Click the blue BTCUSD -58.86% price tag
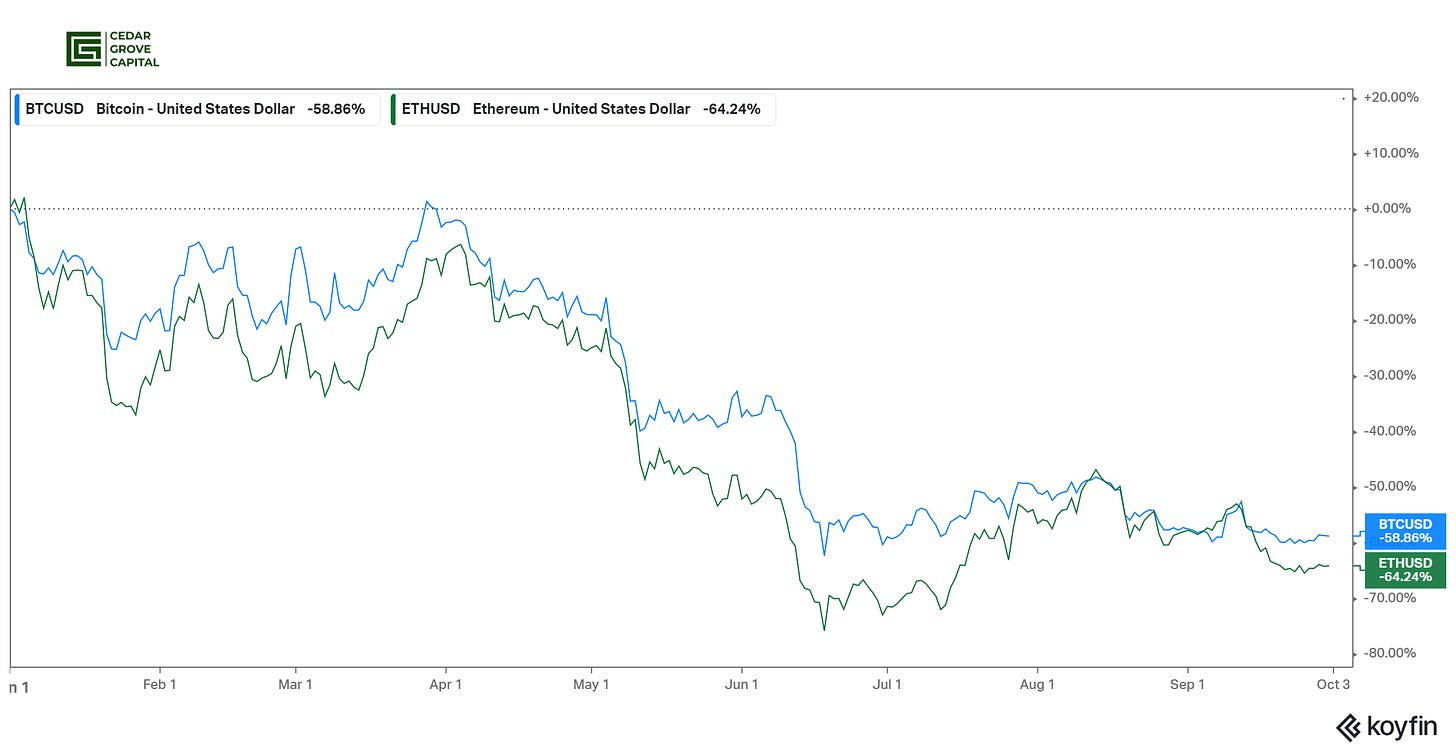Image resolution: width=1456 pixels, height=752 pixels. tap(1405, 531)
